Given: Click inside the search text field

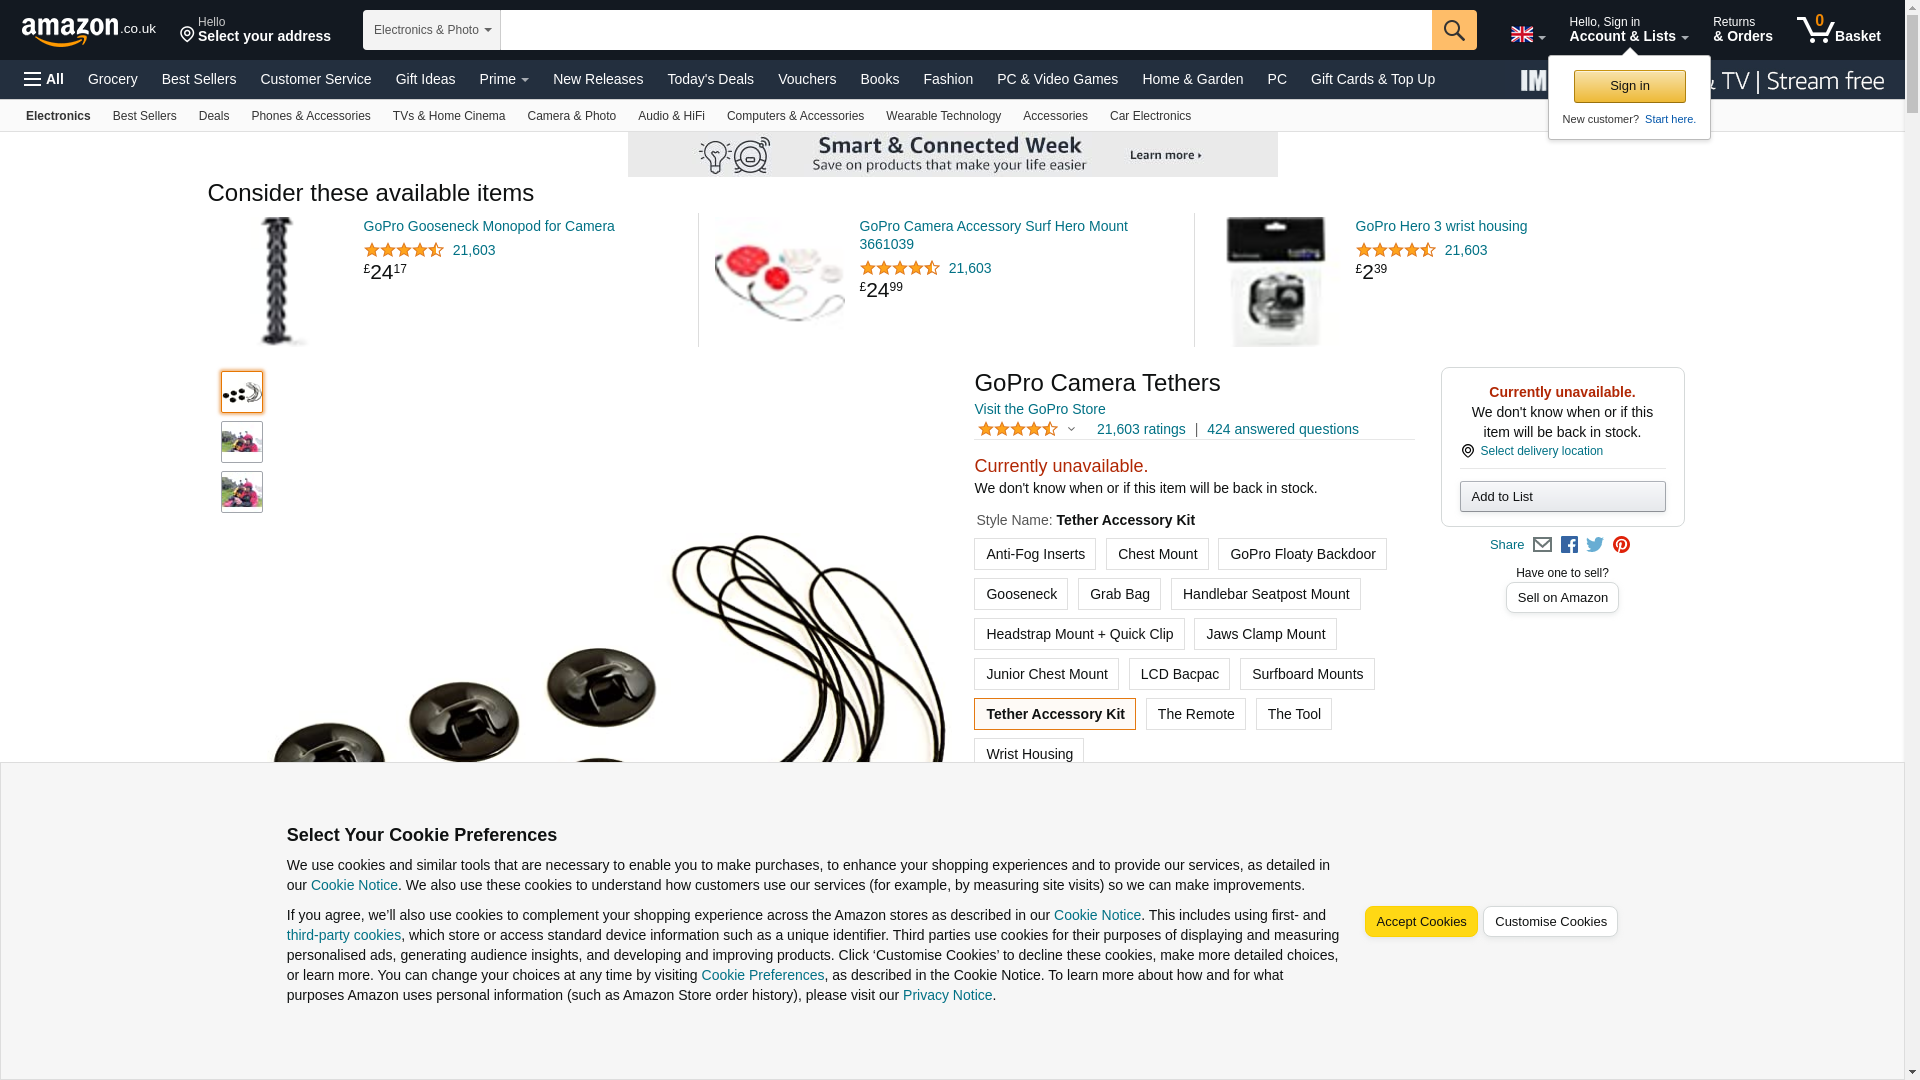Looking at the screenshot, I should (966, 30).
